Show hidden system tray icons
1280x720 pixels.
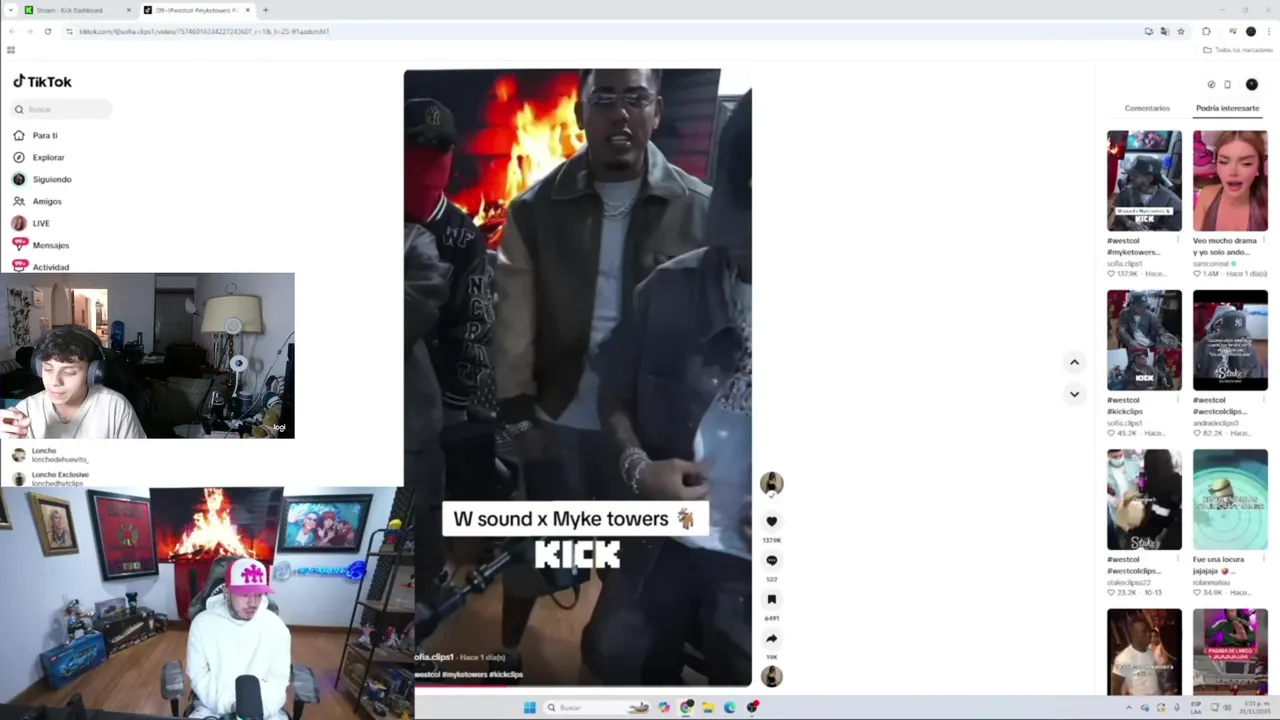pyautogui.click(x=1129, y=707)
